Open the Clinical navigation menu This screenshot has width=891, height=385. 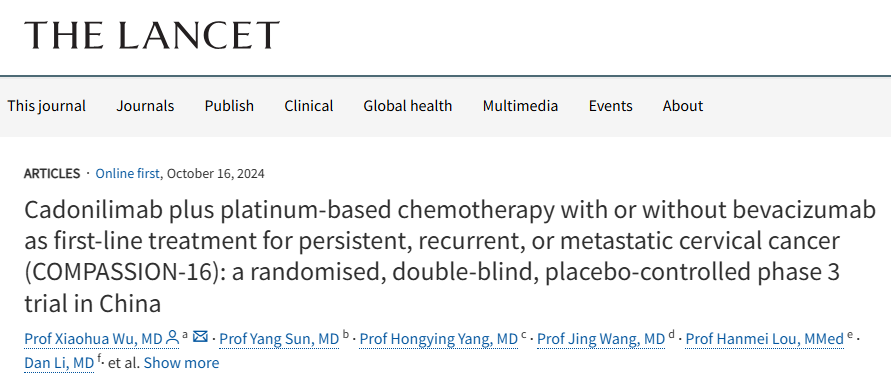coord(309,106)
